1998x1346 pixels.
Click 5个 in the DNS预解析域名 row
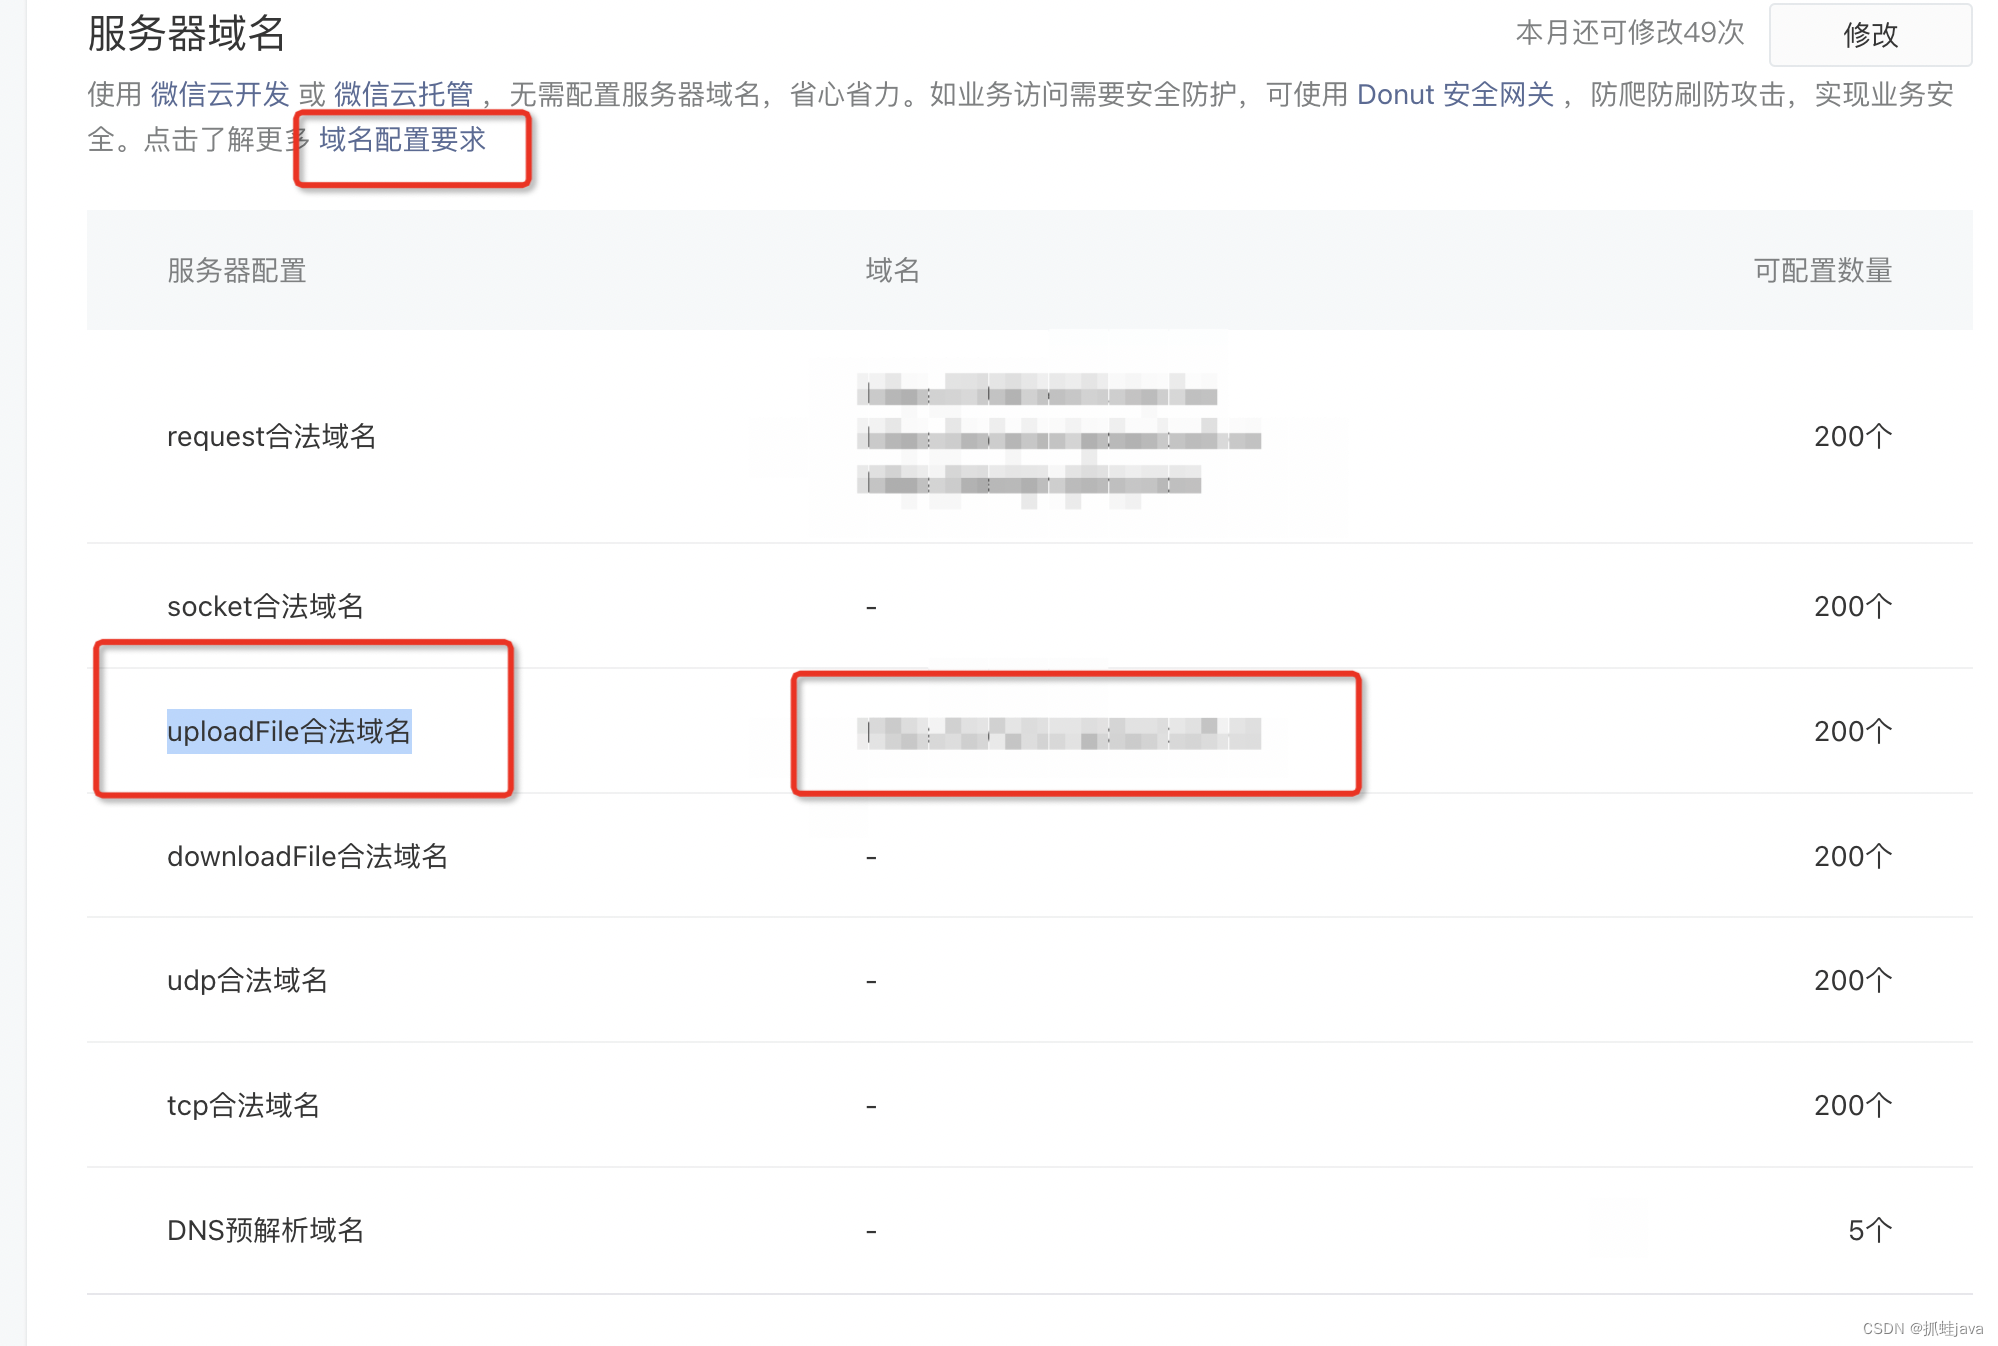(1870, 1231)
